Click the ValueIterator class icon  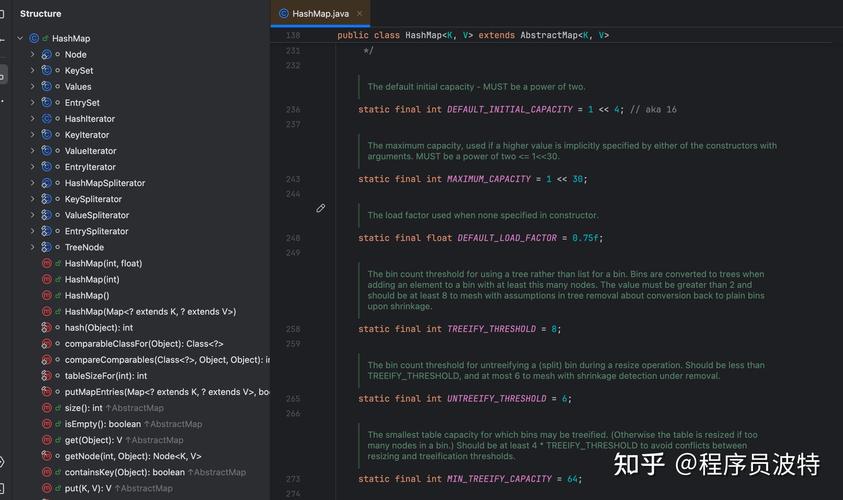[x=47, y=151]
